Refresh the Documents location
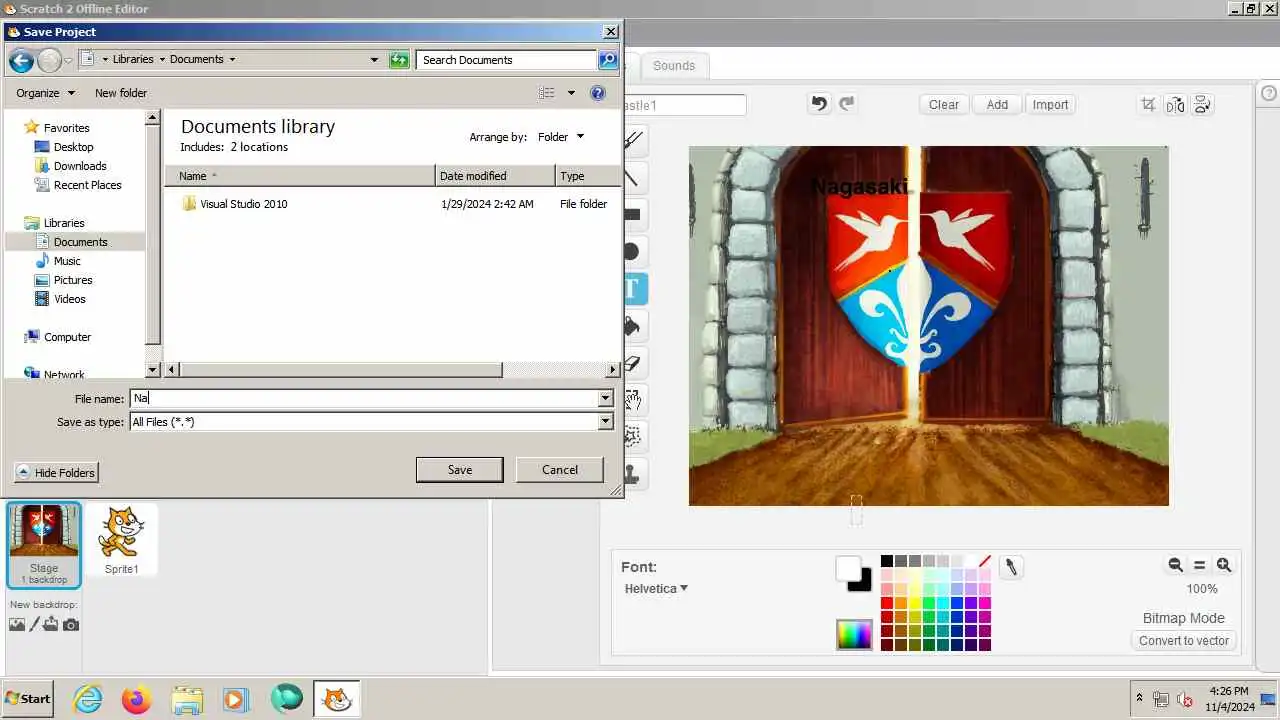1280x720 pixels. coord(399,60)
